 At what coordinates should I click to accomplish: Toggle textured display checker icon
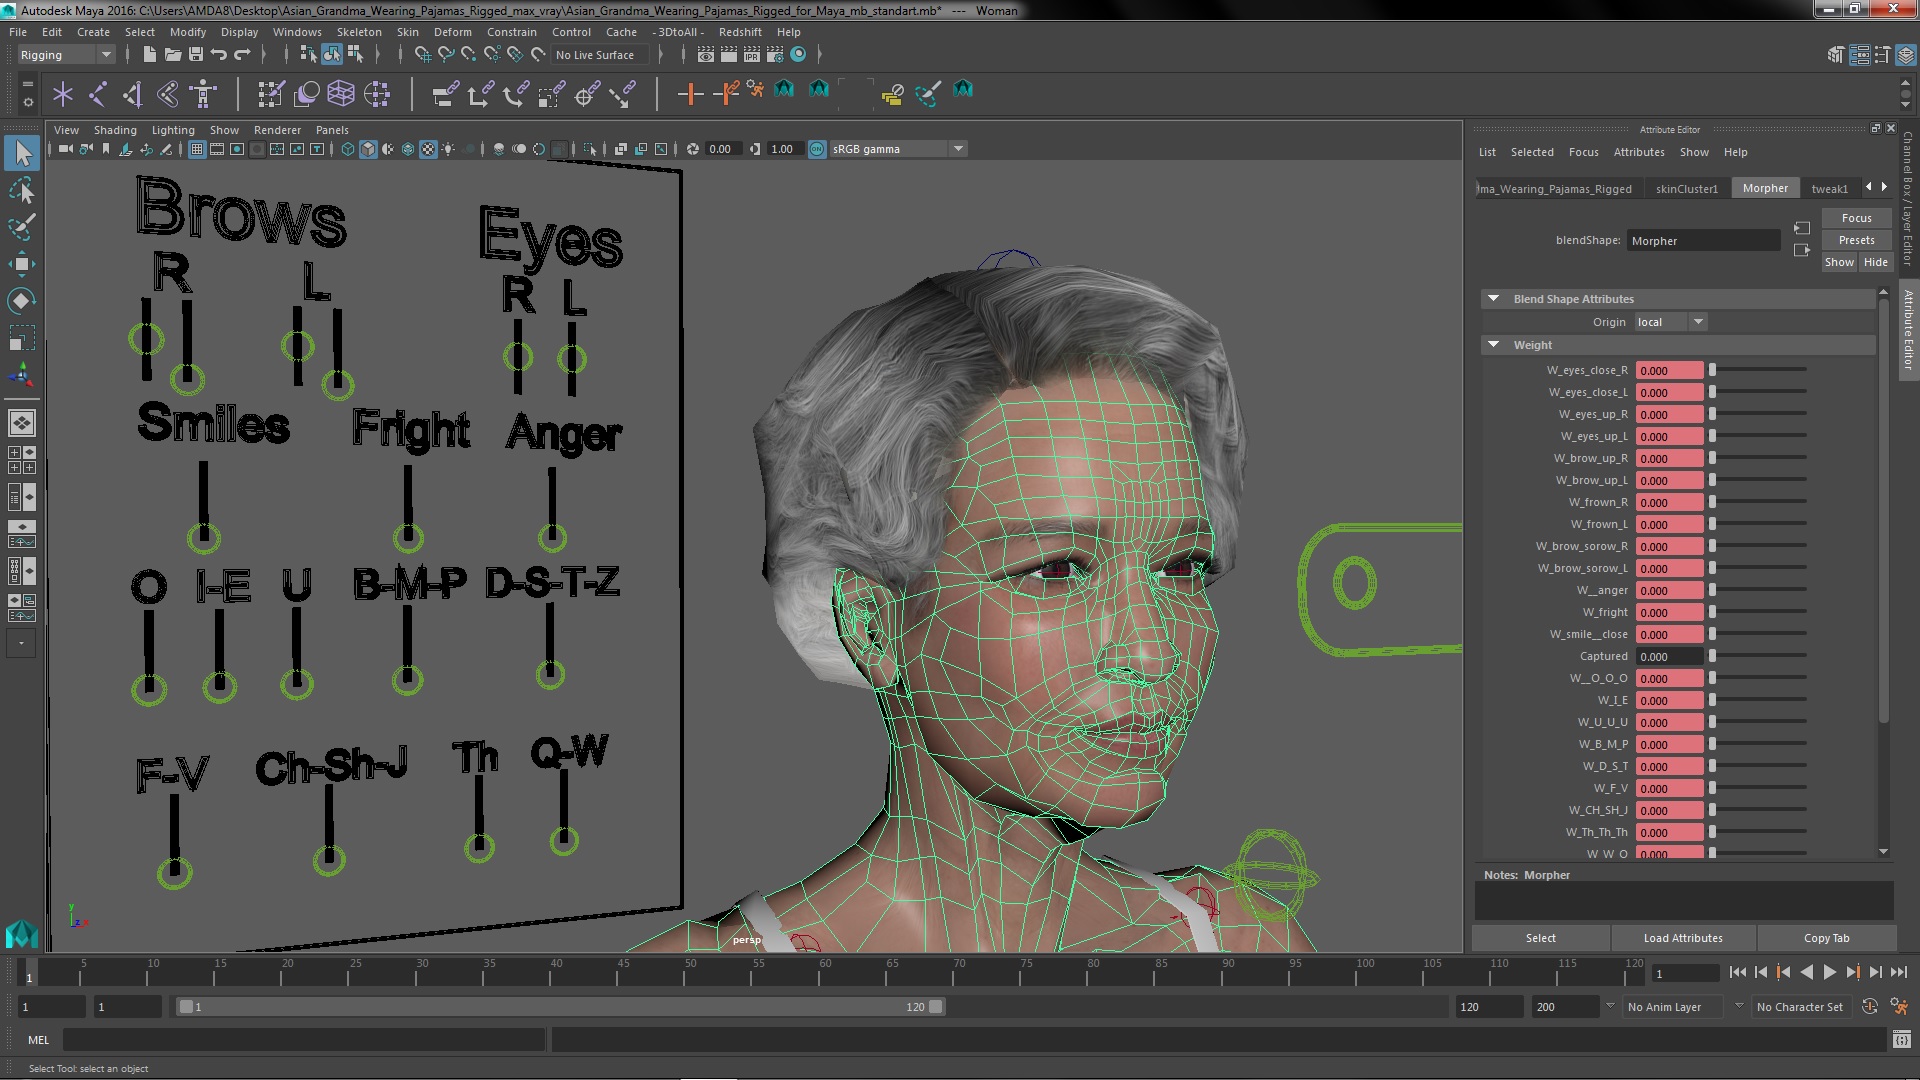(428, 149)
